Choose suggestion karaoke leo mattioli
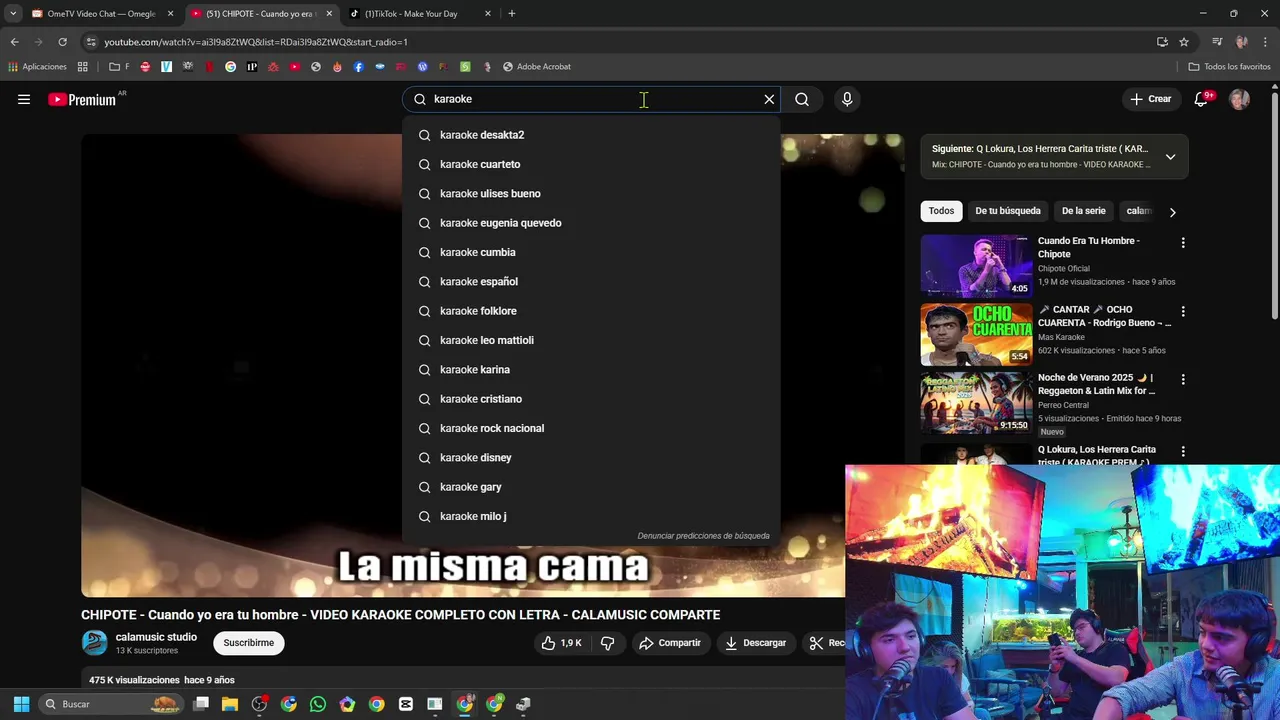Image resolution: width=1280 pixels, height=720 pixels. pos(590,340)
